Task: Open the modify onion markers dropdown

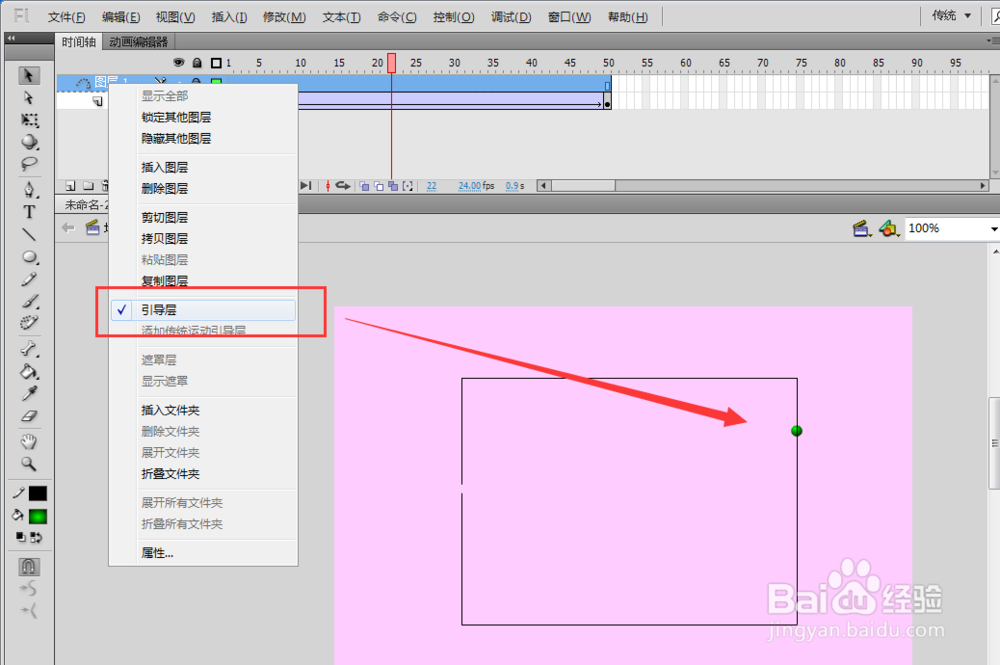Action: (408, 186)
